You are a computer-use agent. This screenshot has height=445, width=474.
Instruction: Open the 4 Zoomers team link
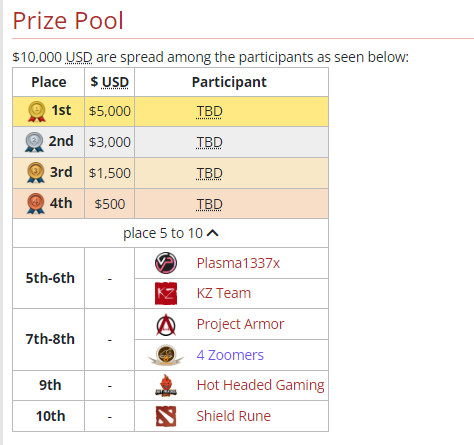(x=230, y=355)
